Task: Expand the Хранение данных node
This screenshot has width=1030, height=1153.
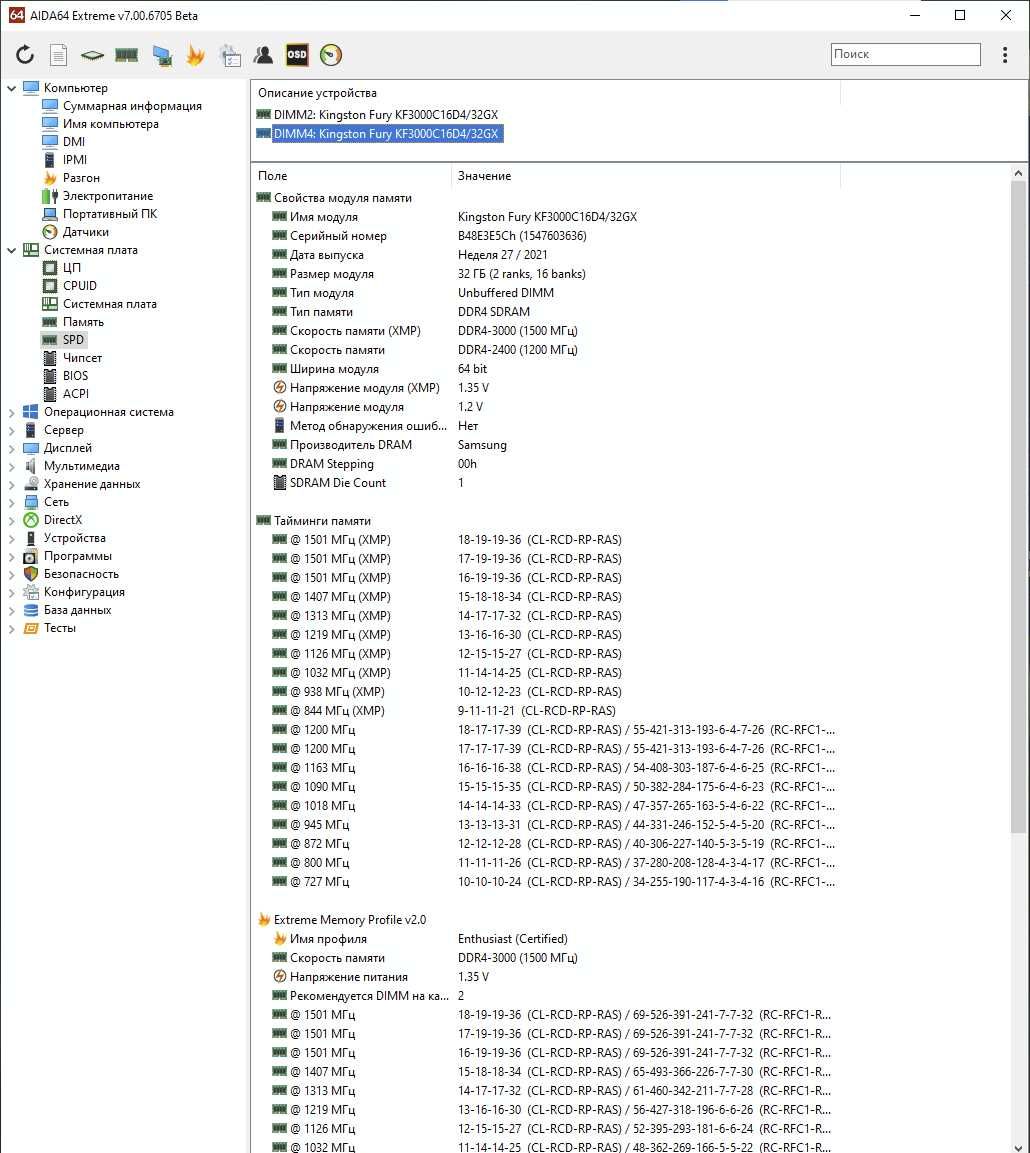Action: [x=11, y=485]
